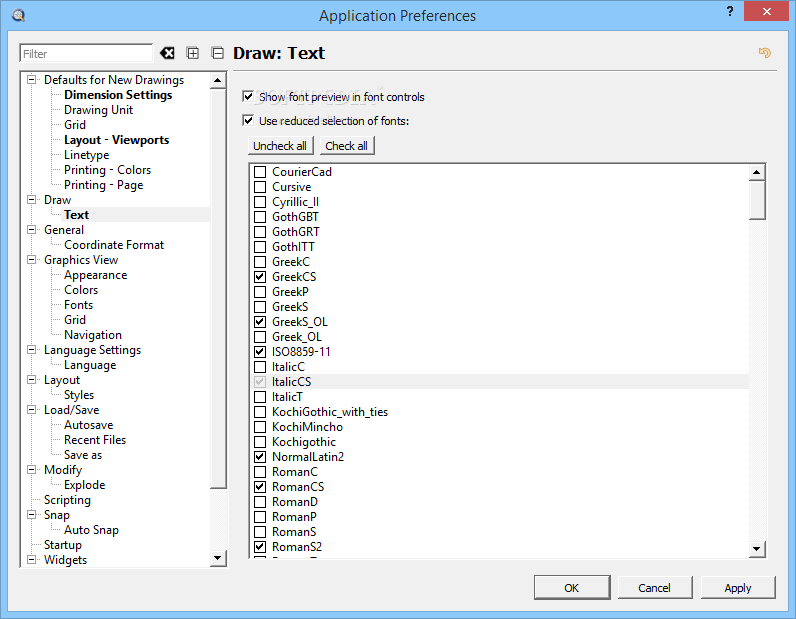Open Layout - Viewports settings

point(116,140)
